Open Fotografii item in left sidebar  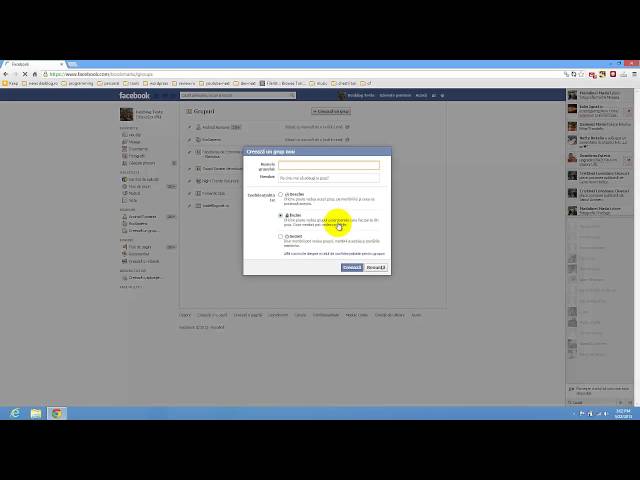point(133,156)
